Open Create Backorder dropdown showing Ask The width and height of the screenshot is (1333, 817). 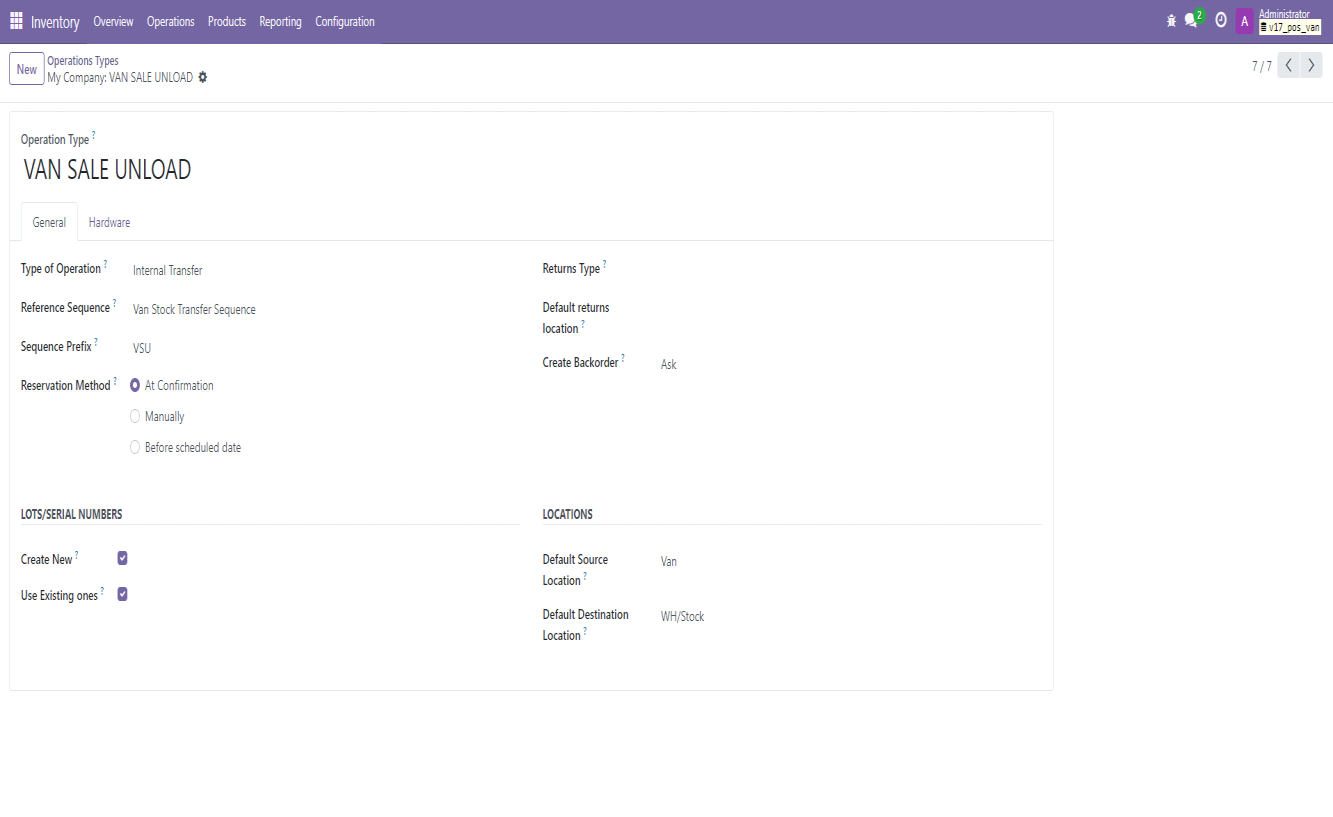[x=850, y=364]
